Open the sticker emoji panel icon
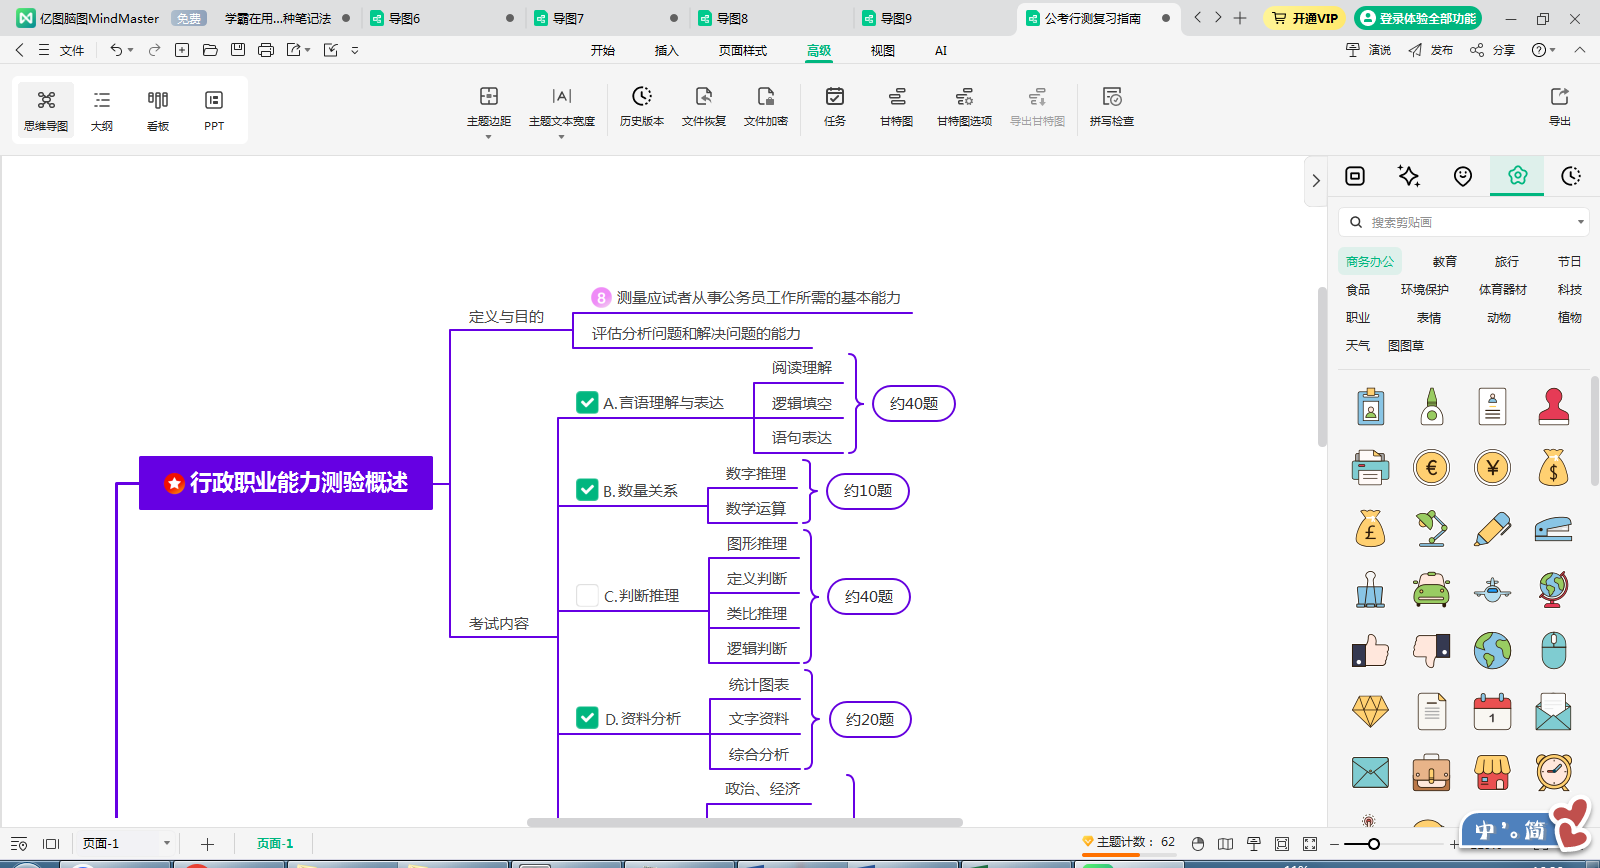 click(x=1463, y=176)
